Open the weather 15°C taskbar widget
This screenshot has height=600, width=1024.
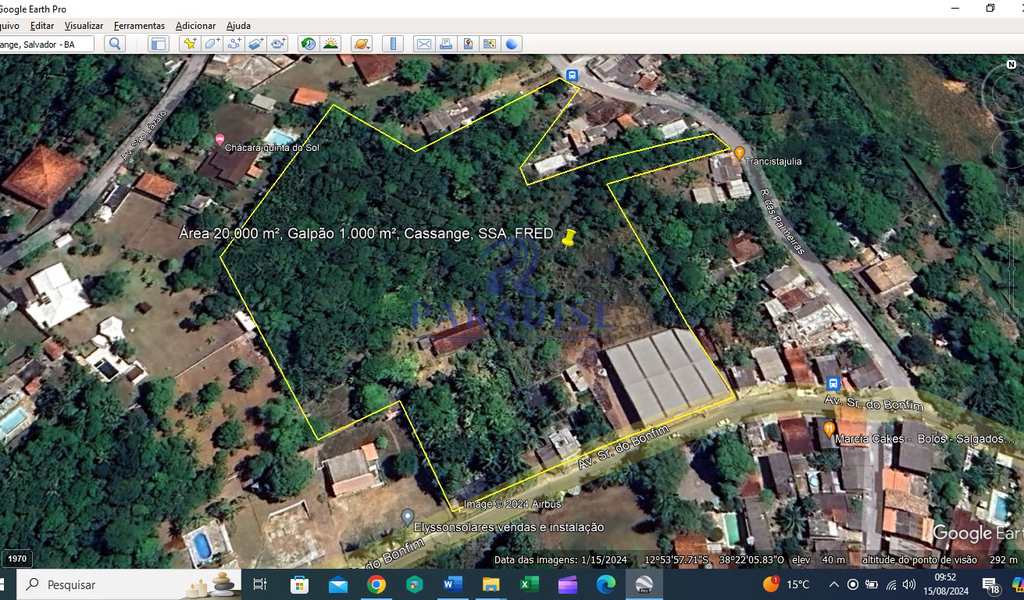786,584
